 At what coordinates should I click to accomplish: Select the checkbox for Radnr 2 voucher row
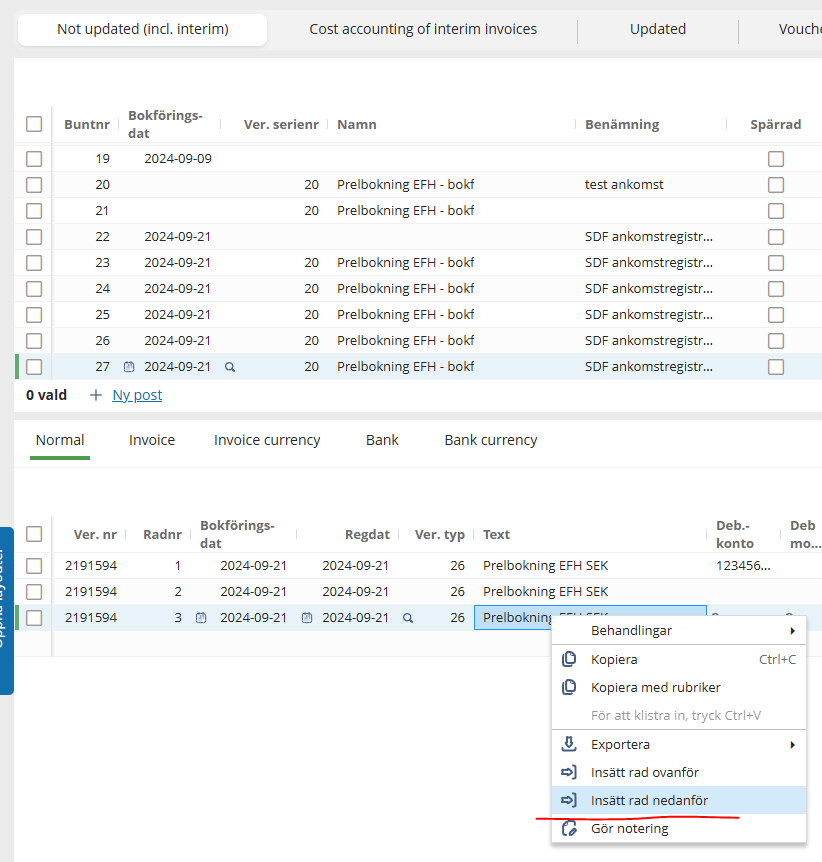point(34,592)
